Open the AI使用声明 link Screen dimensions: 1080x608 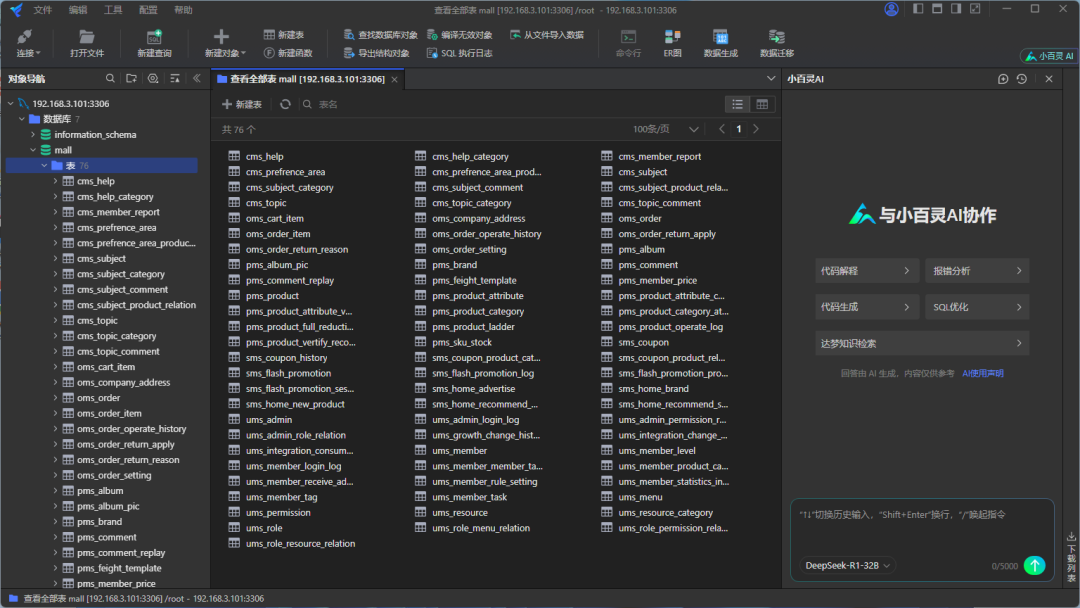coord(982,373)
